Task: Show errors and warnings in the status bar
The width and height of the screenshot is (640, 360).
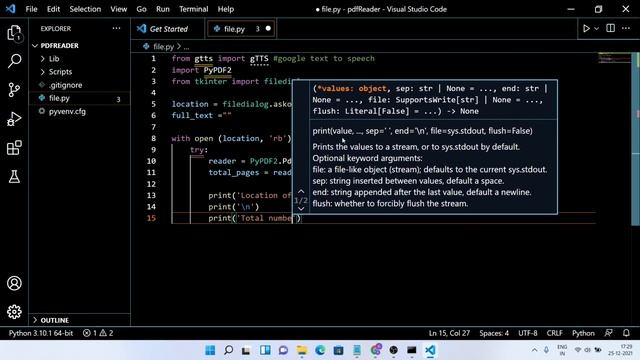Action: coord(98,333)
